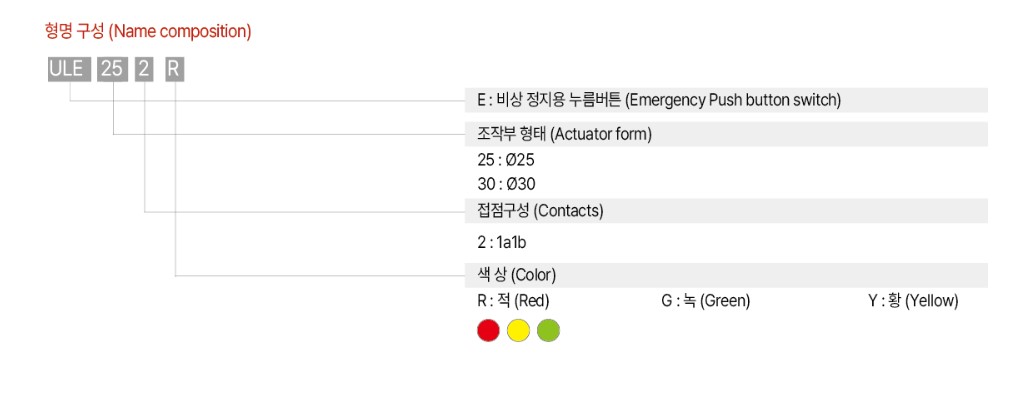The height and width of the screenshot is (402, 1020).
Task: Click the yellow color circle
Action: tap(518, 330)
